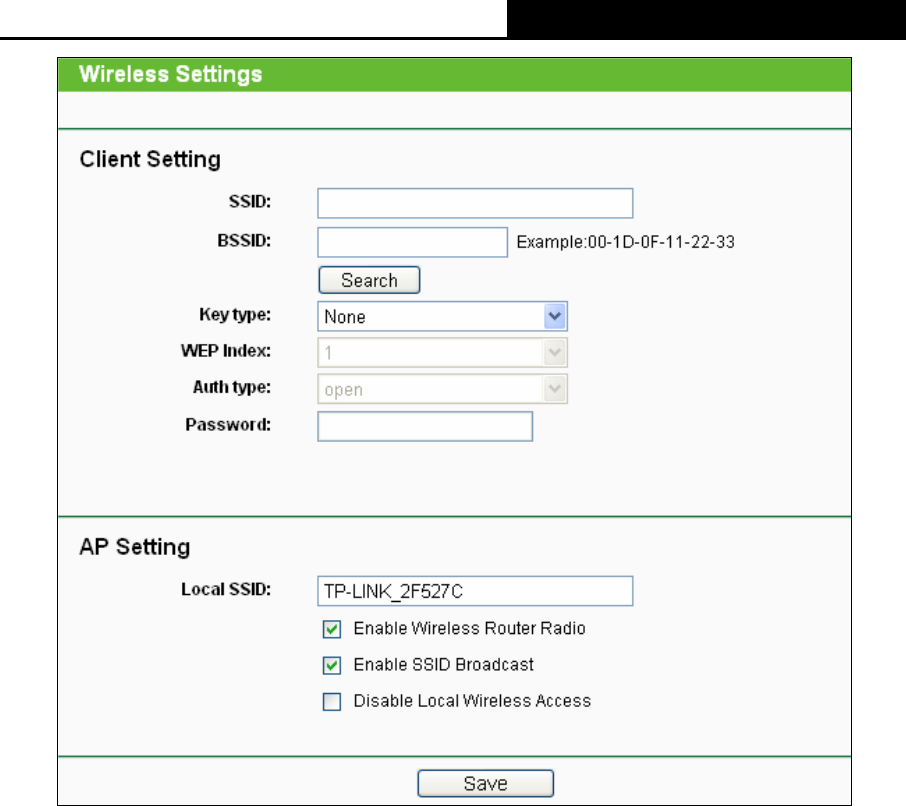Click the WEP Index label
This screenshot has width=906, height=806.
pyautogui.click(x=225, y=351)
